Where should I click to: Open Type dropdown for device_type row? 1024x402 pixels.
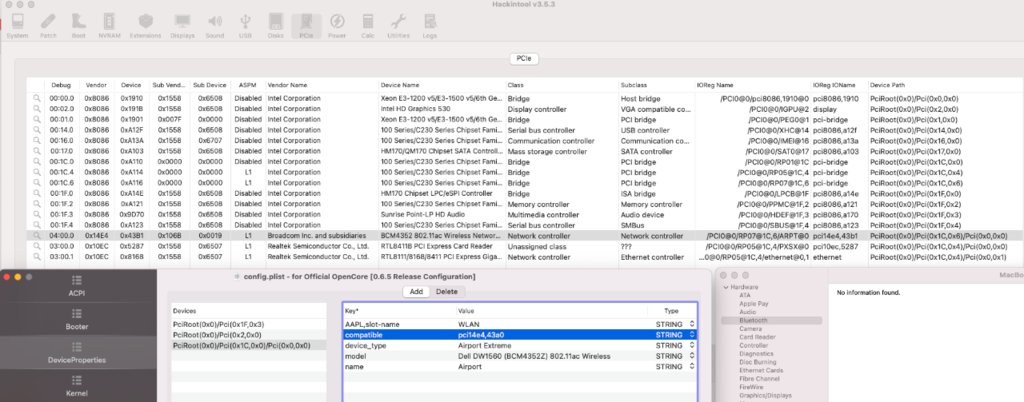(x=693, y=344)
